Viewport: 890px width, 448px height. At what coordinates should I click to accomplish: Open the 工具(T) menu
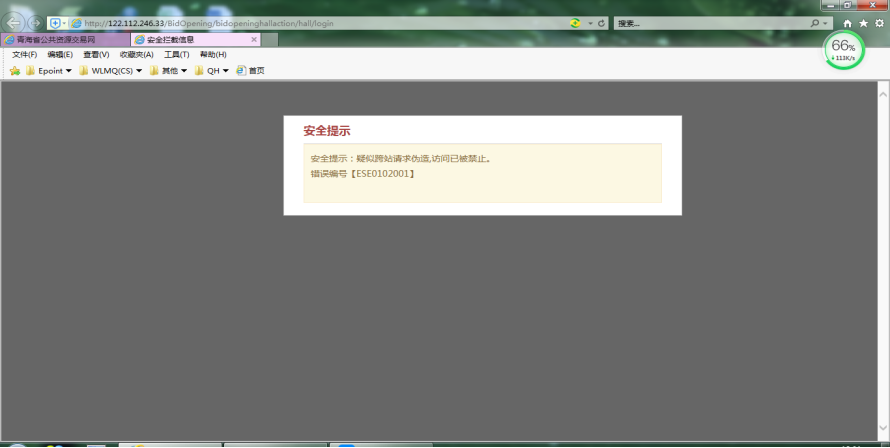tap(176, 54)
